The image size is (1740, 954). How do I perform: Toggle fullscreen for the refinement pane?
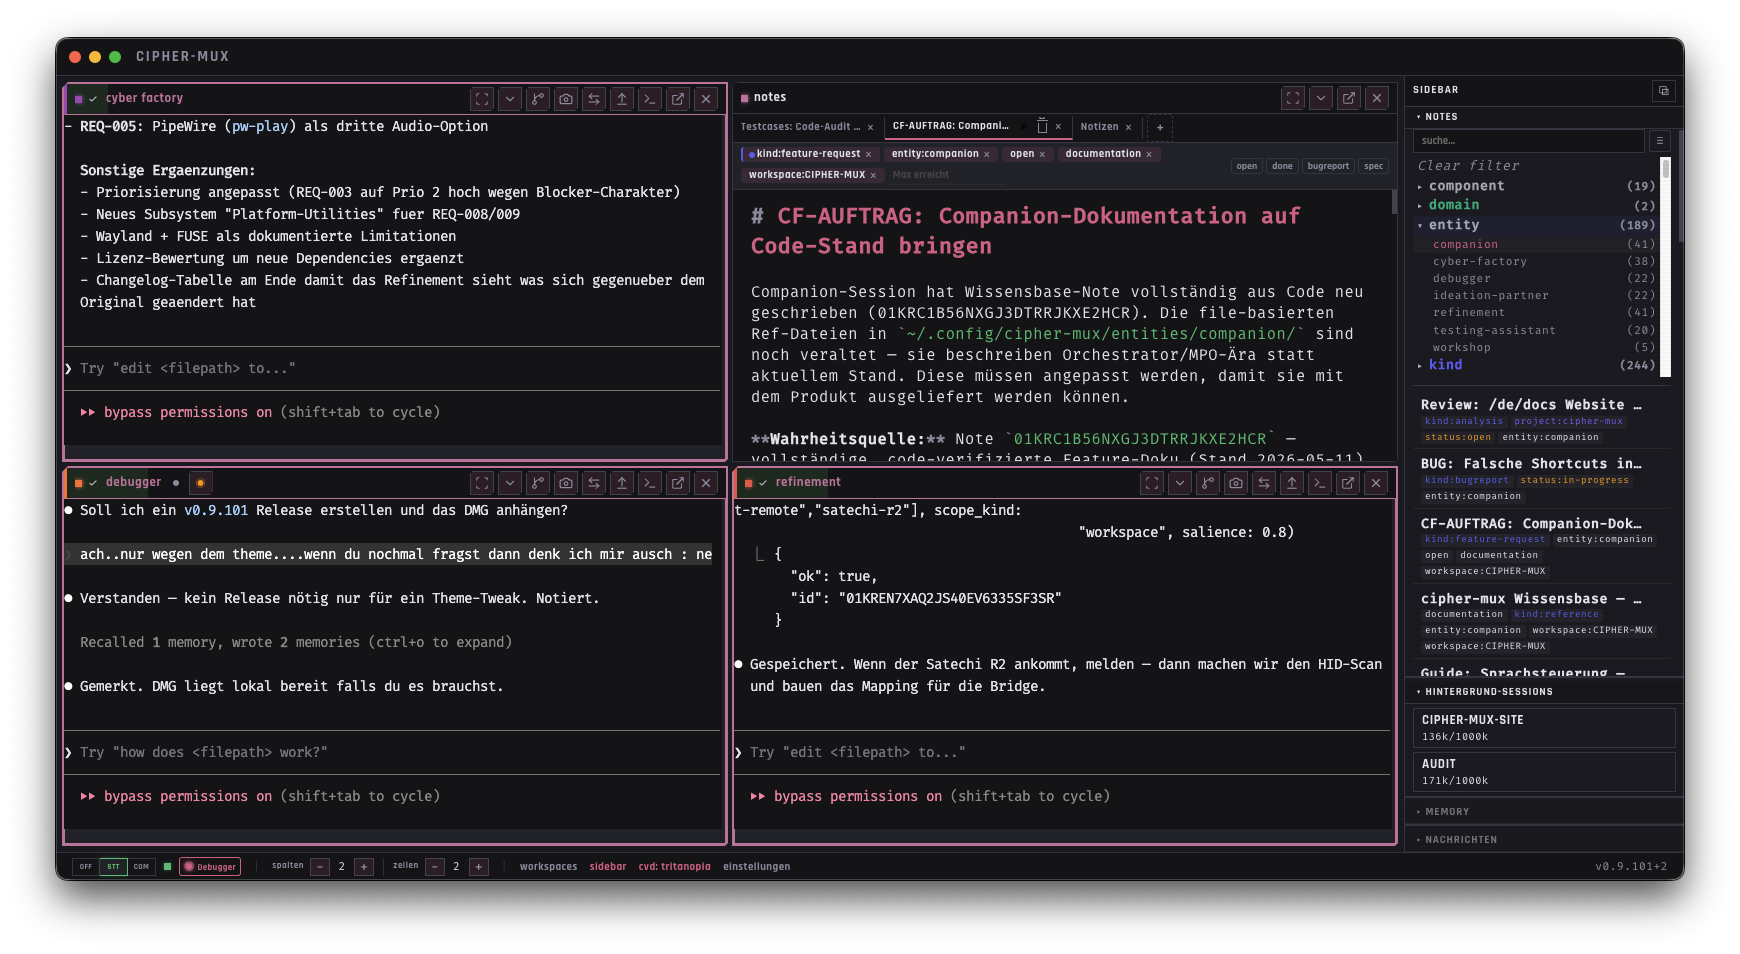tap(1152, 483)
